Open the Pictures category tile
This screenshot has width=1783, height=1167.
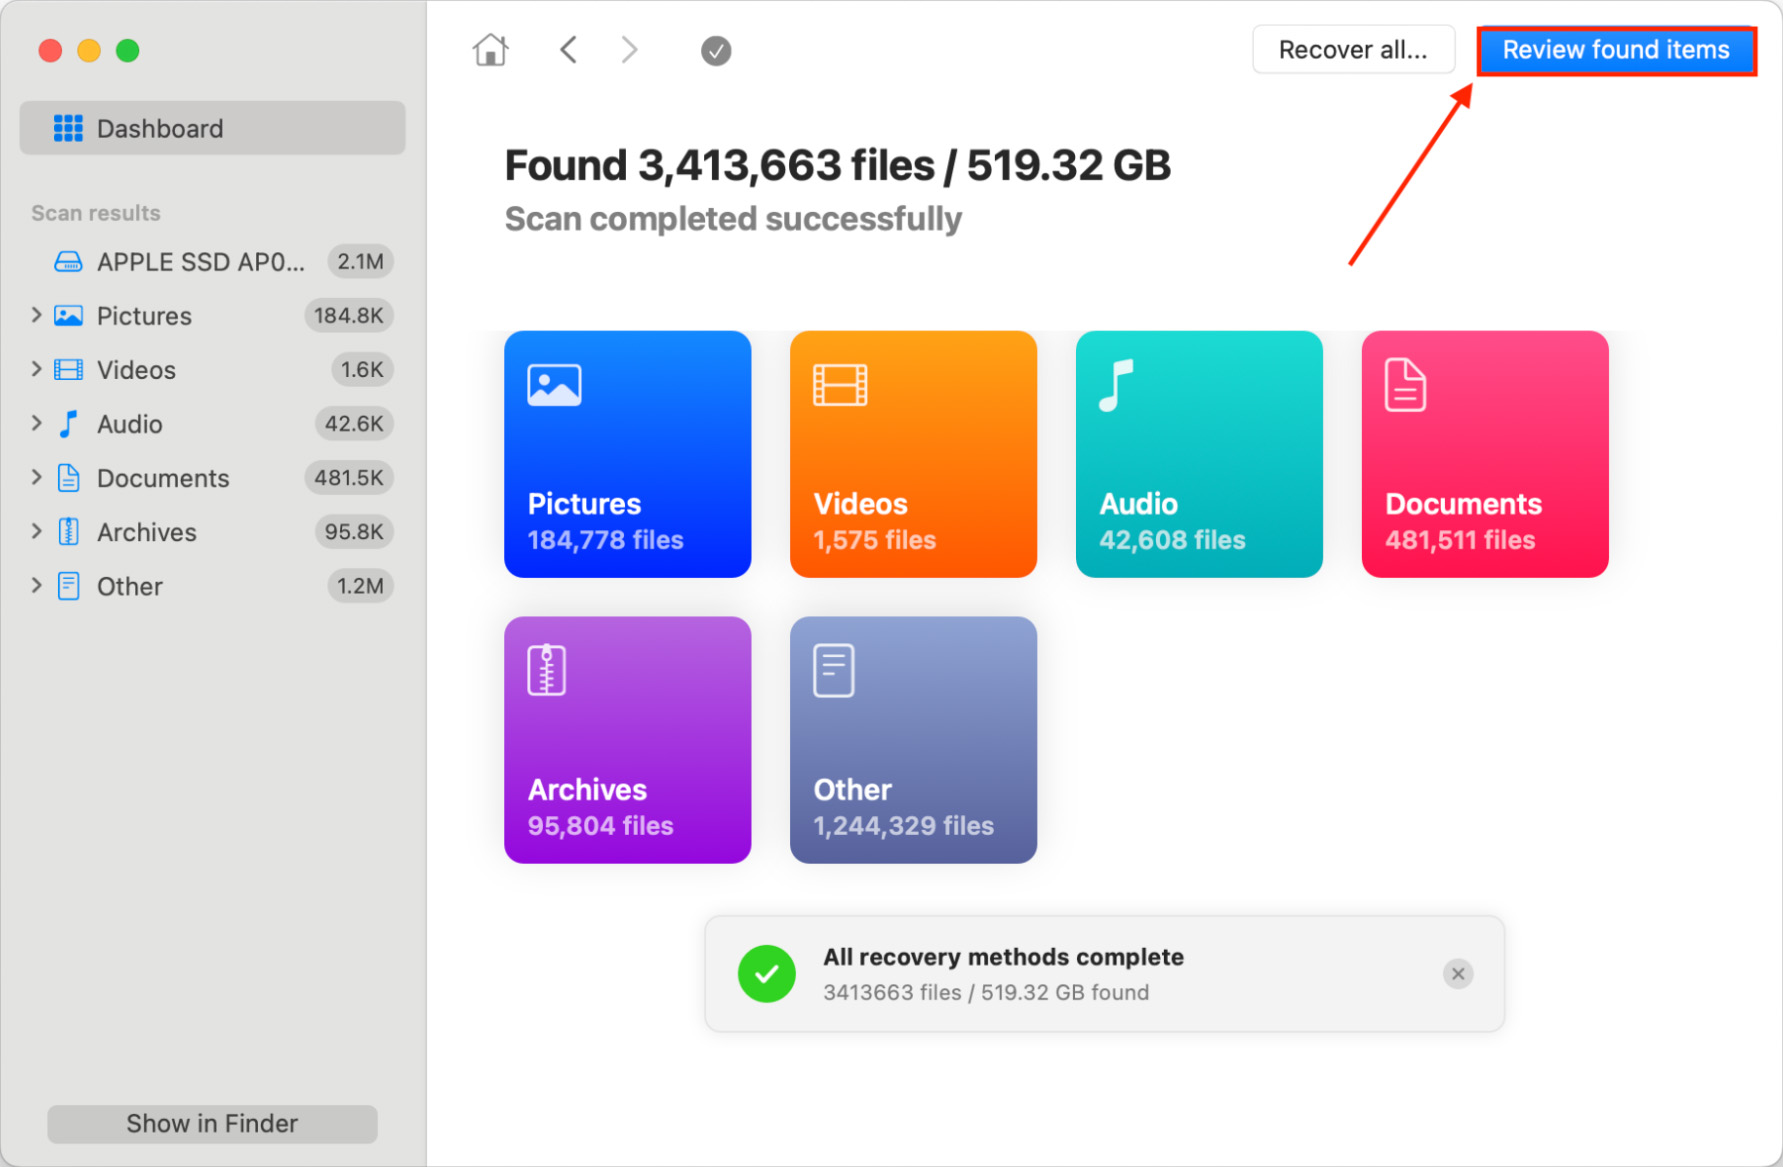[x=627, y=454]
